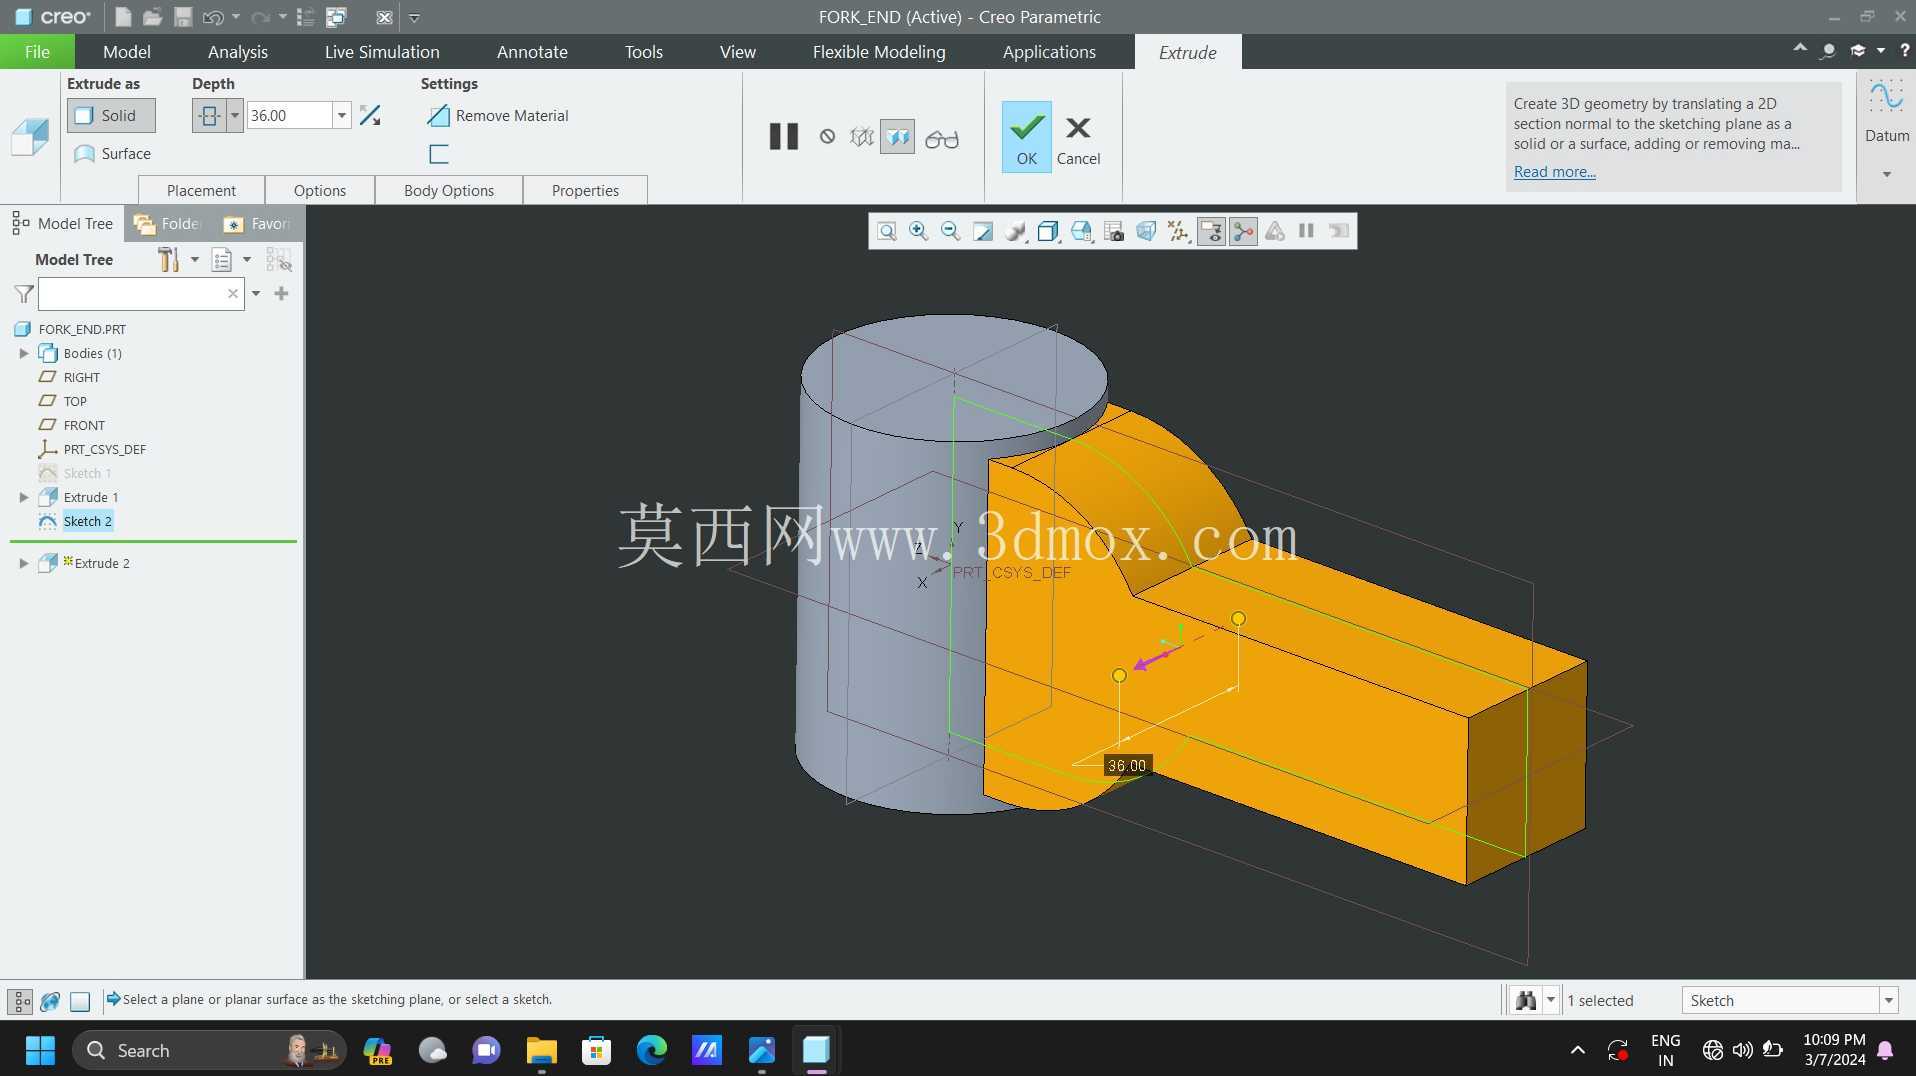
Task: Open the Body Options tab
Action: pos(449,190)
